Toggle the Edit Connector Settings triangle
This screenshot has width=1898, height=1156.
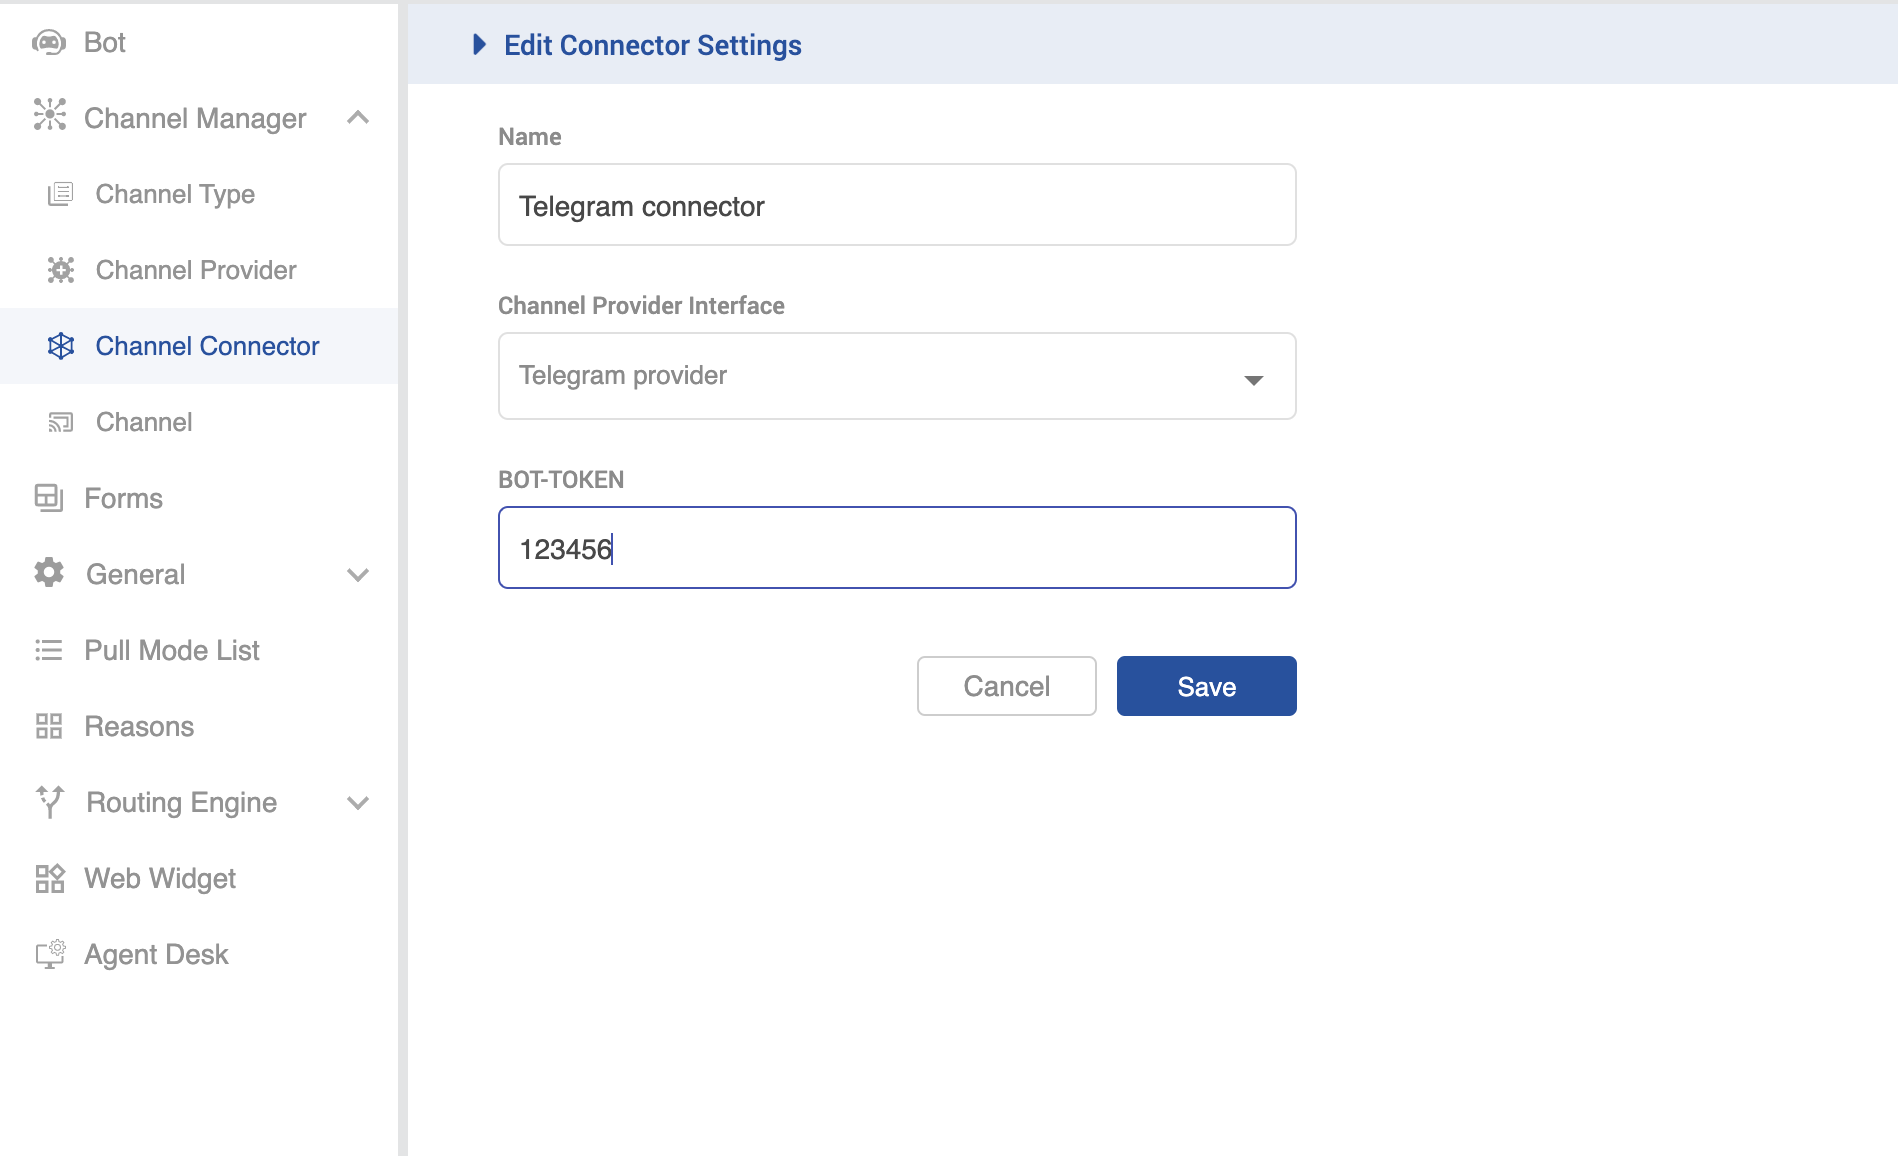pos(479,45)
